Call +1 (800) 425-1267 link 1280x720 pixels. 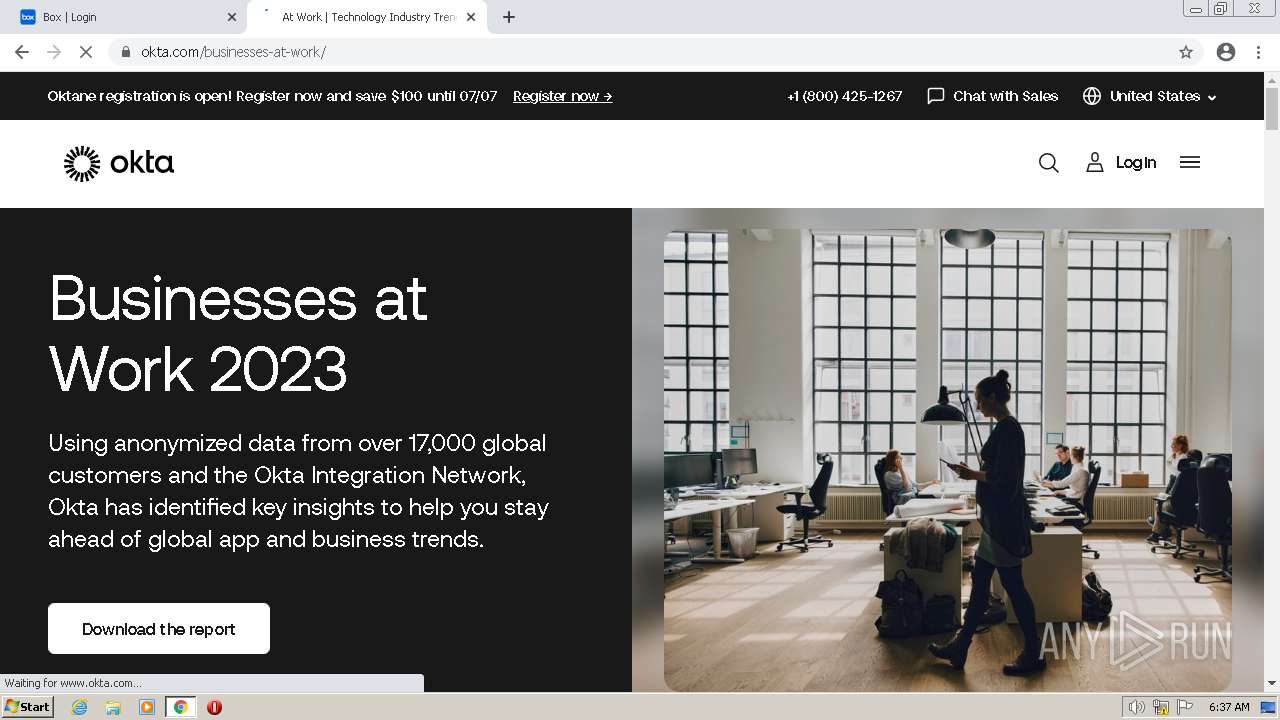(845, 96)
